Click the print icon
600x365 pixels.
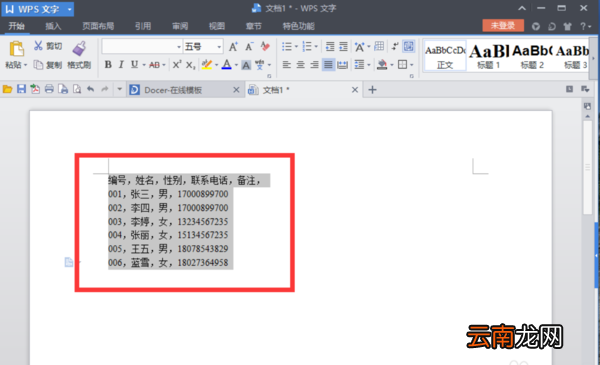tap(49, 89)
